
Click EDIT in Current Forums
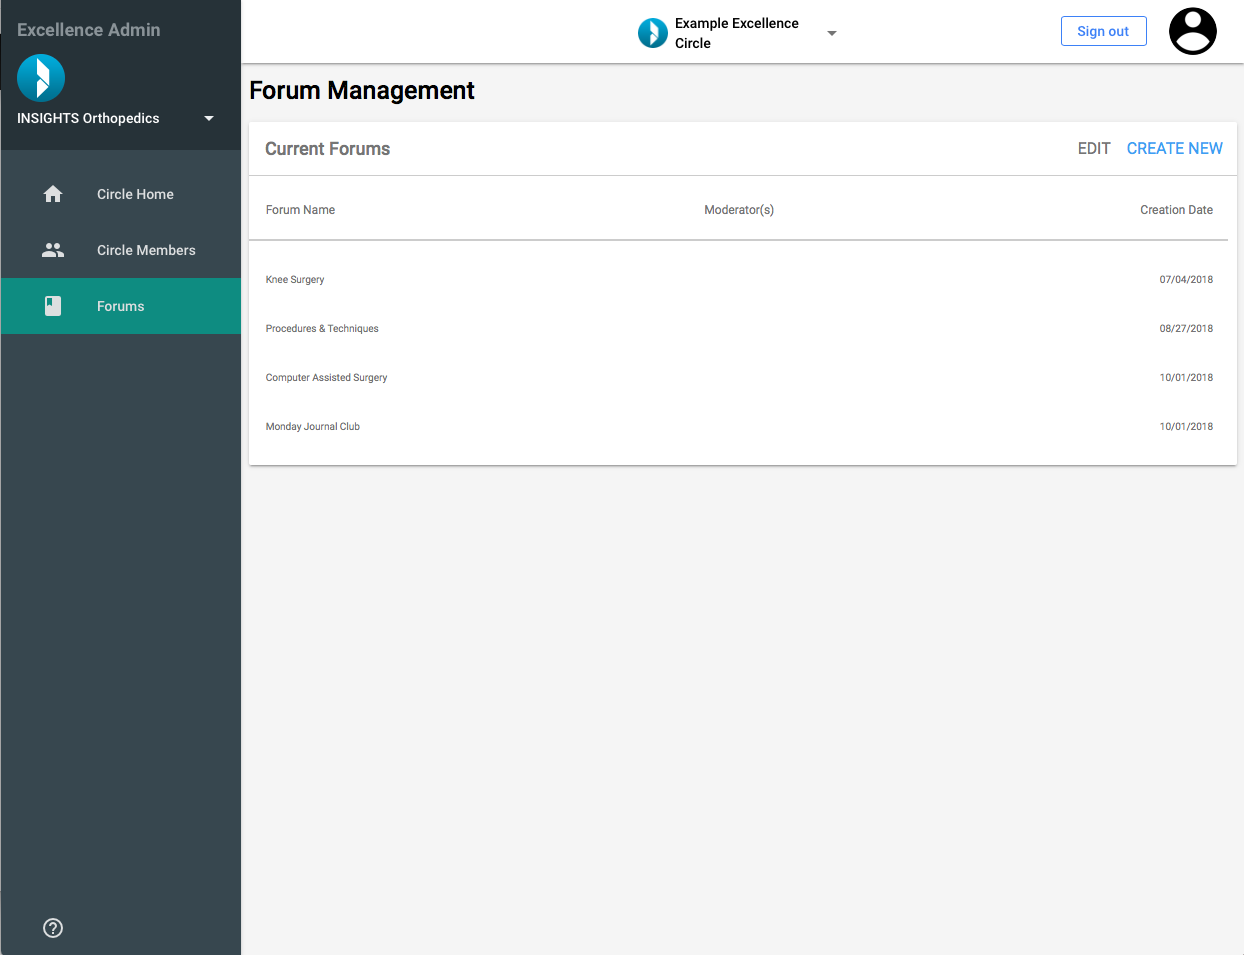coord(1094,148)
